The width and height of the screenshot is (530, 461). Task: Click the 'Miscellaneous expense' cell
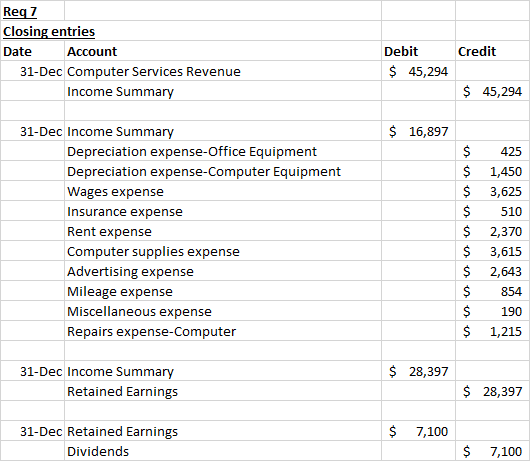coord(223,311)
